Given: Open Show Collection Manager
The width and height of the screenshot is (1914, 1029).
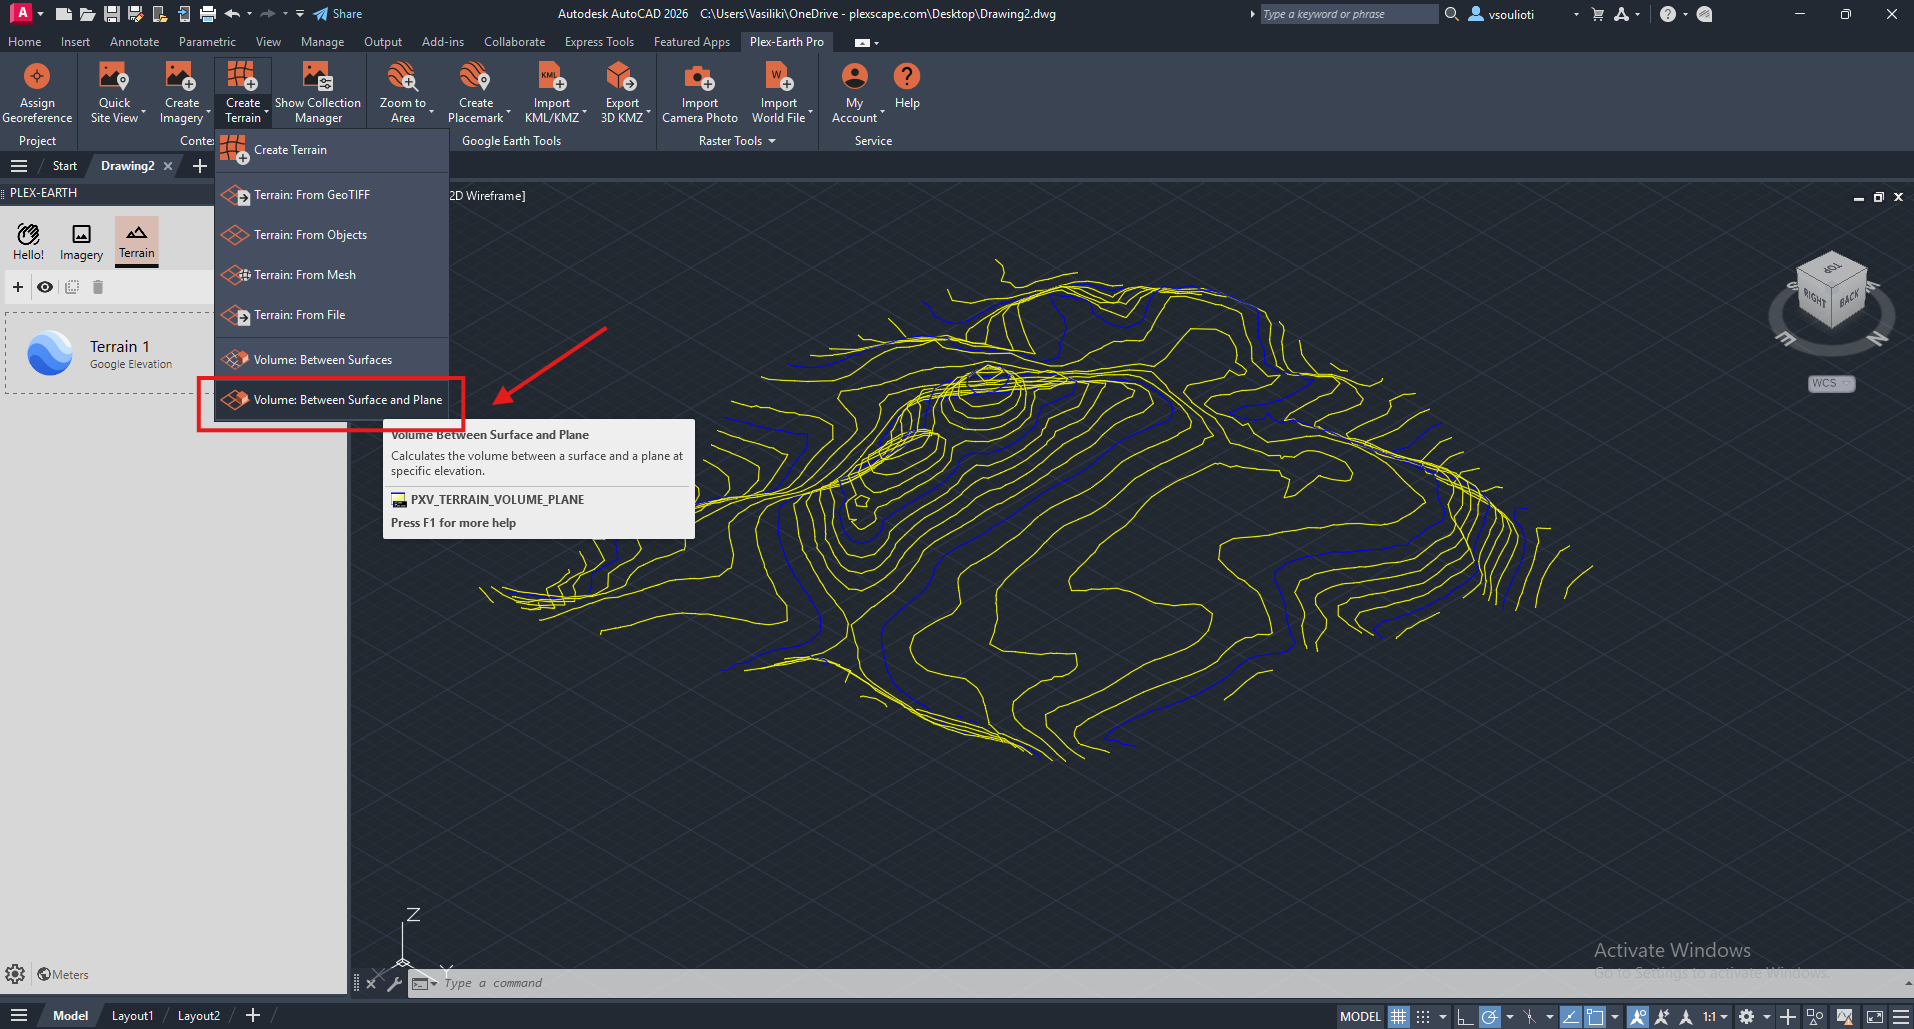Looking at the screenshot, I should (x=318, y=93).
